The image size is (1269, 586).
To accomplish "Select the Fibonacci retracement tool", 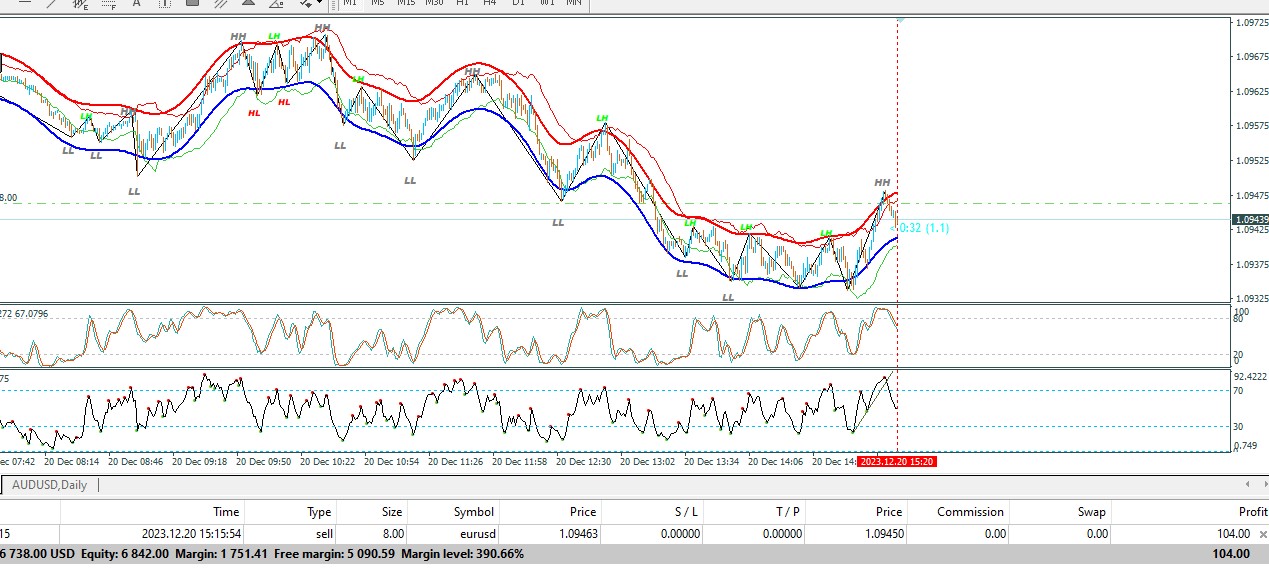I will click(108, 3).
